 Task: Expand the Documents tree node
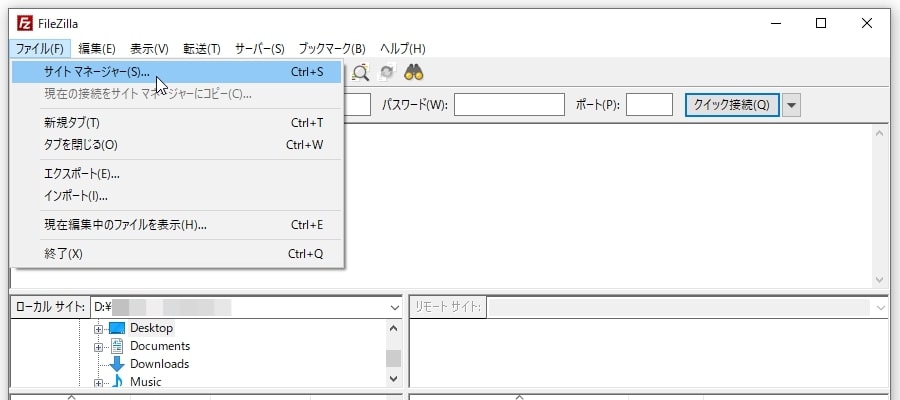pyautogui.click(x=99, y=346)
